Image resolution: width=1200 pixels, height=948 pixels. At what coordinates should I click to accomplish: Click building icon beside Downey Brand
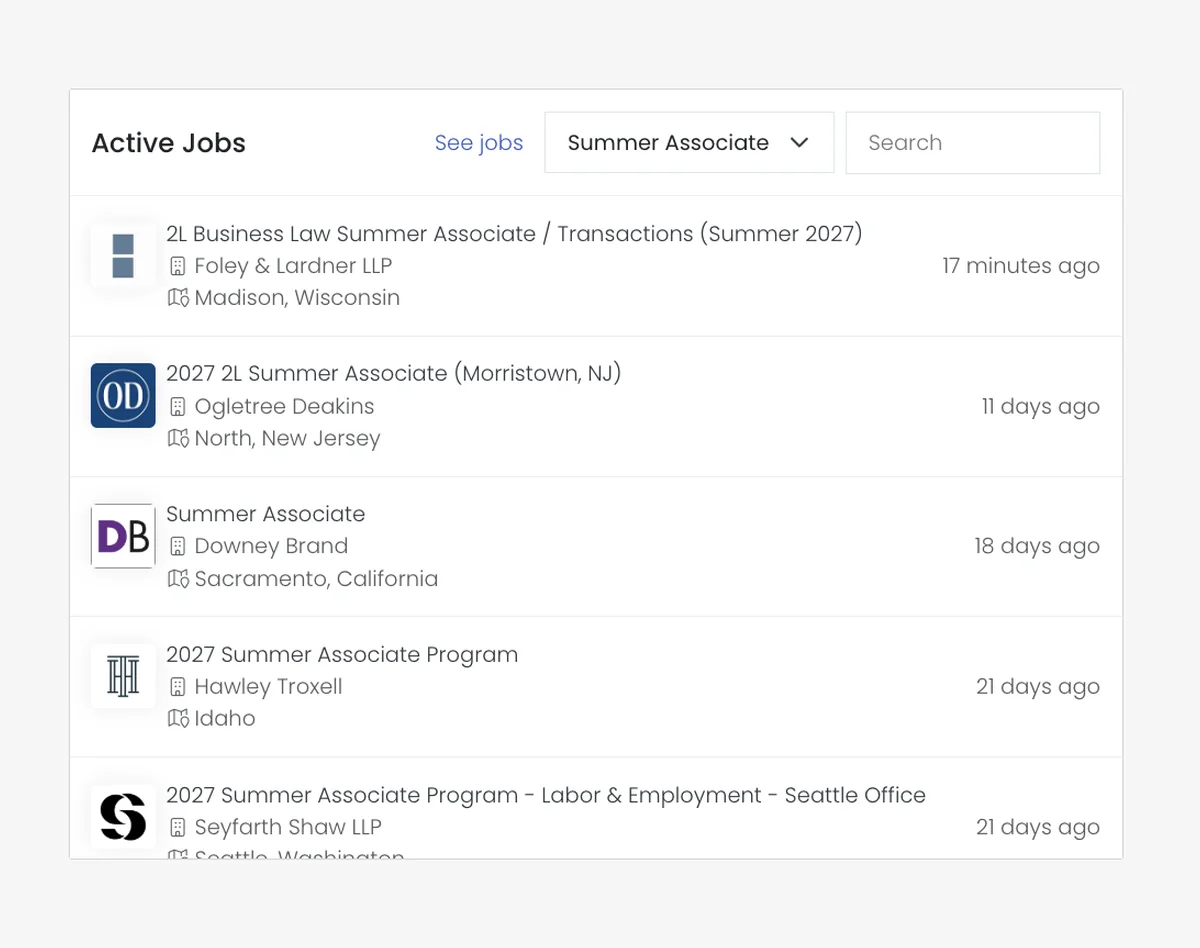click(178, 546)
